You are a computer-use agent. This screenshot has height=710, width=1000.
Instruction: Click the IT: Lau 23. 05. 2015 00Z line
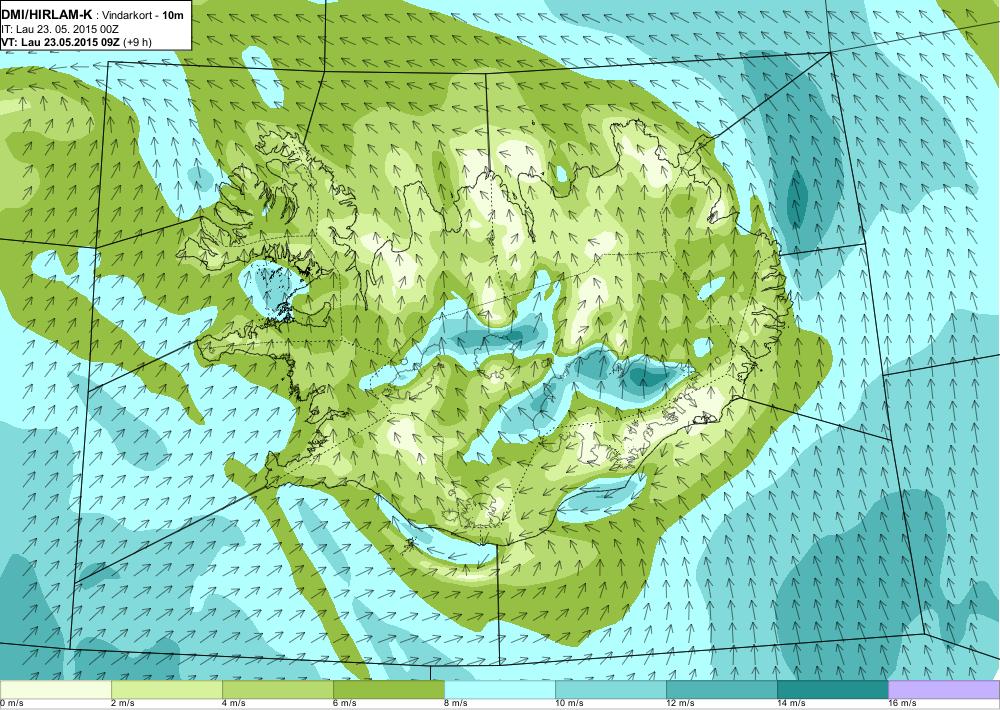click(x=61, y=29)
